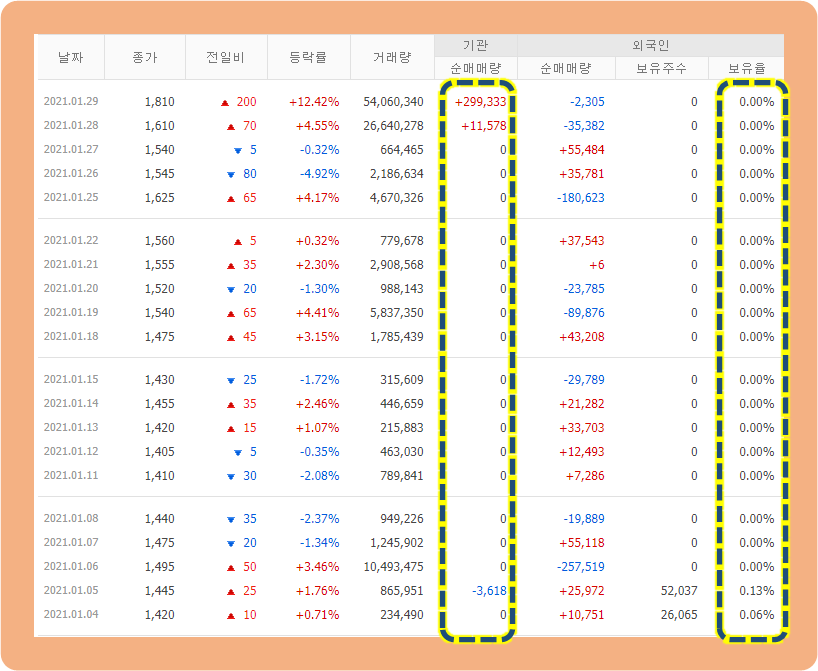Click the volume value 10,493,475
Screen dimensions: 818x671
[393, 567]
